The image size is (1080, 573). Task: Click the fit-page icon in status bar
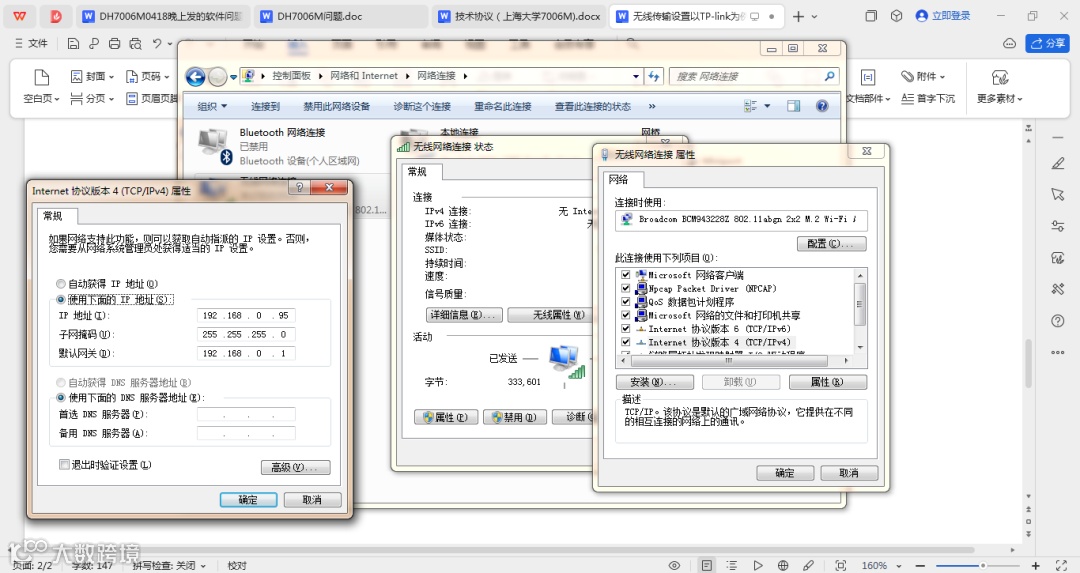tap(840, 565)
